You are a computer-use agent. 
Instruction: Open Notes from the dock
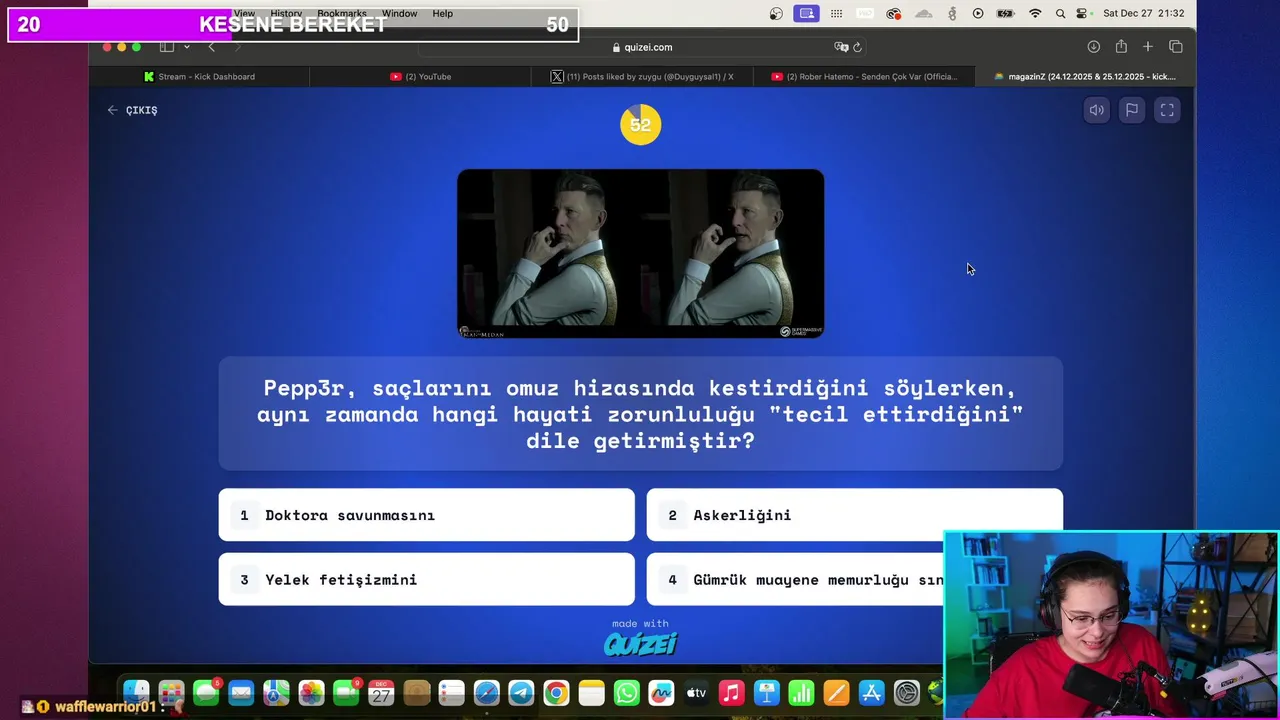591,692
